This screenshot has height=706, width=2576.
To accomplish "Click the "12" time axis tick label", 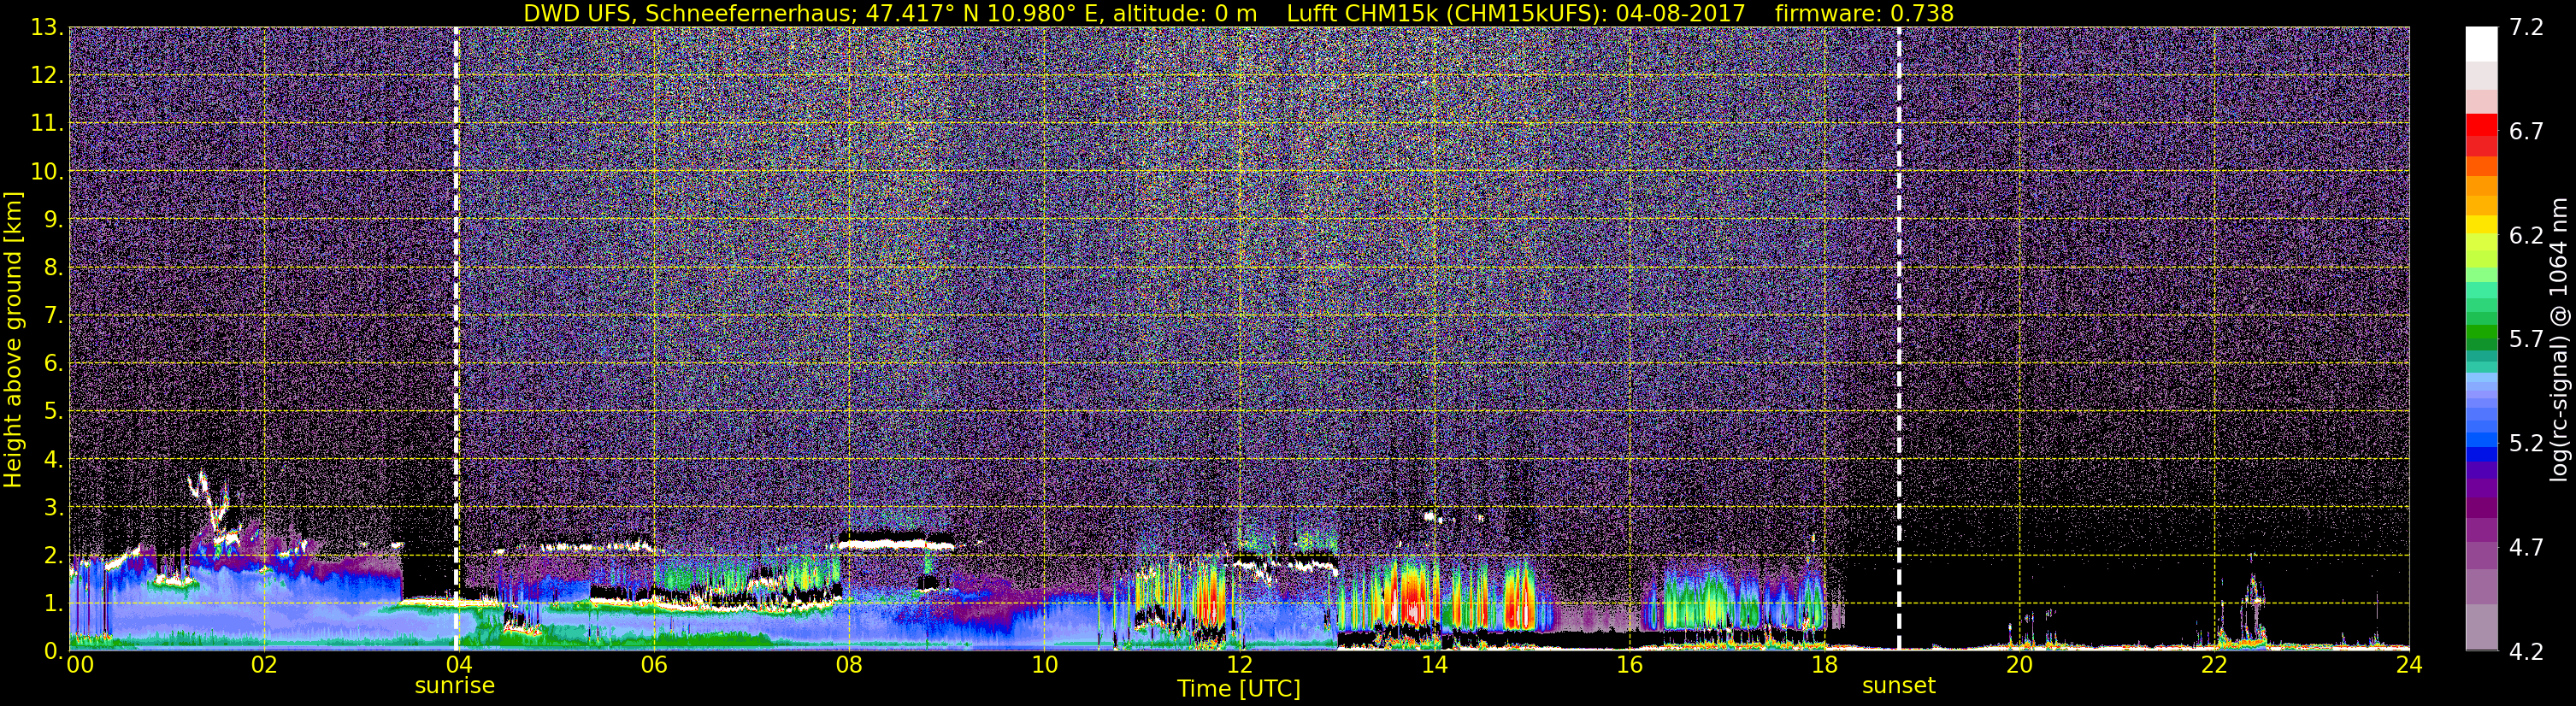I will coord(1239,666).
